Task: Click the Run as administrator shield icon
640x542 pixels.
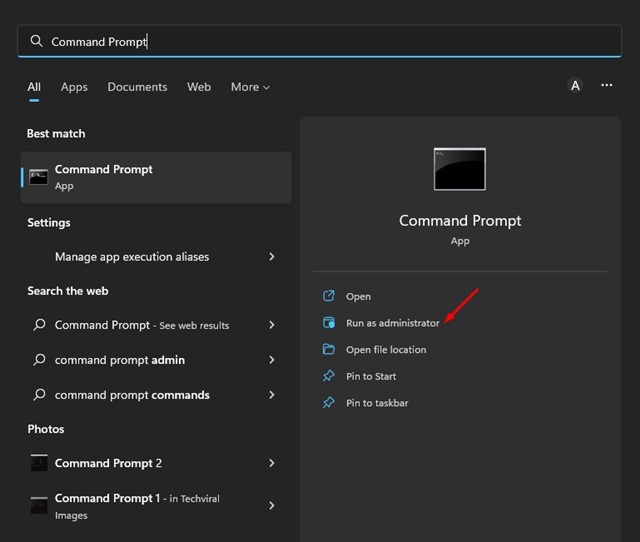Action: click(x=328, y=323)
